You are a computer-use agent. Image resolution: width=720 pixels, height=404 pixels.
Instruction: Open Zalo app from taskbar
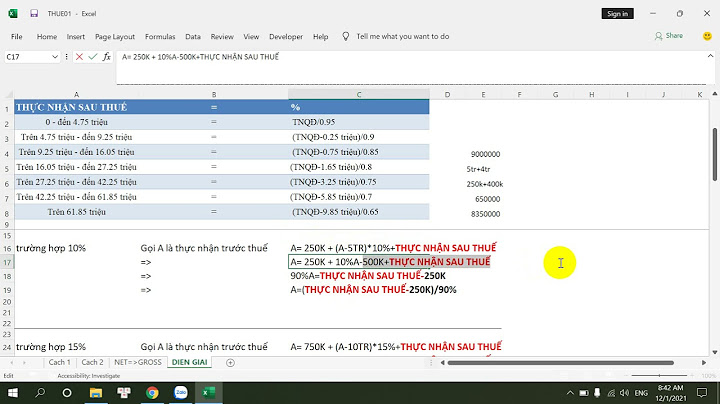point(180,393)
